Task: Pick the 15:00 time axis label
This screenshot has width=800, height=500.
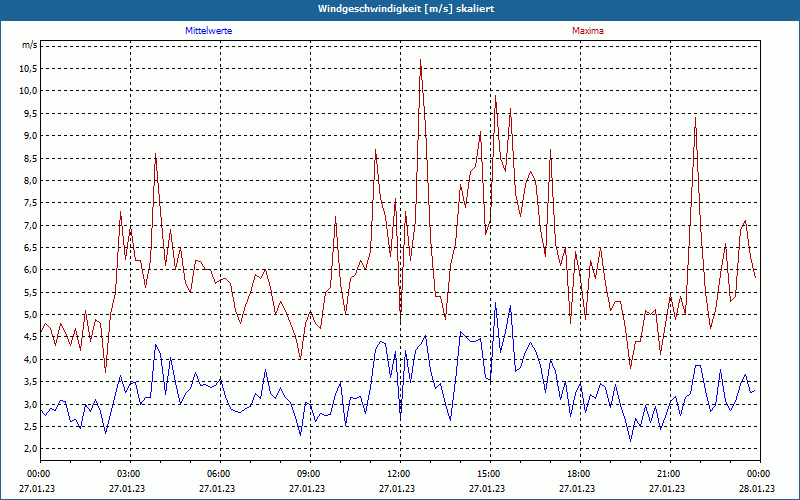Action: (x=488, y=474)
